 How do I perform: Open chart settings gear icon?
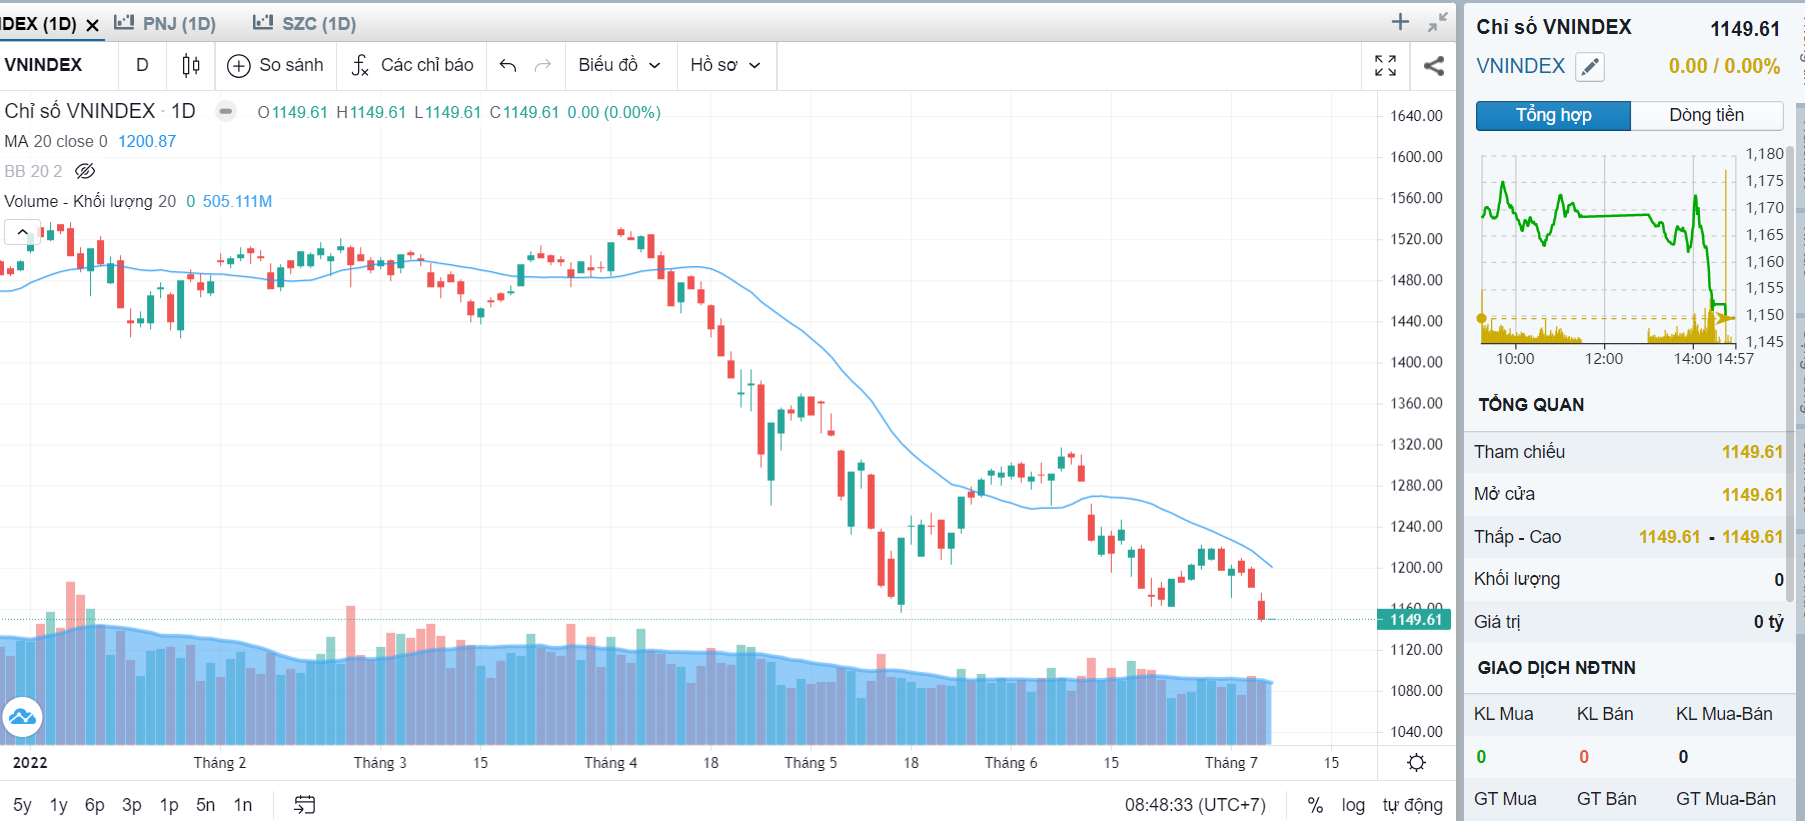1416,763
